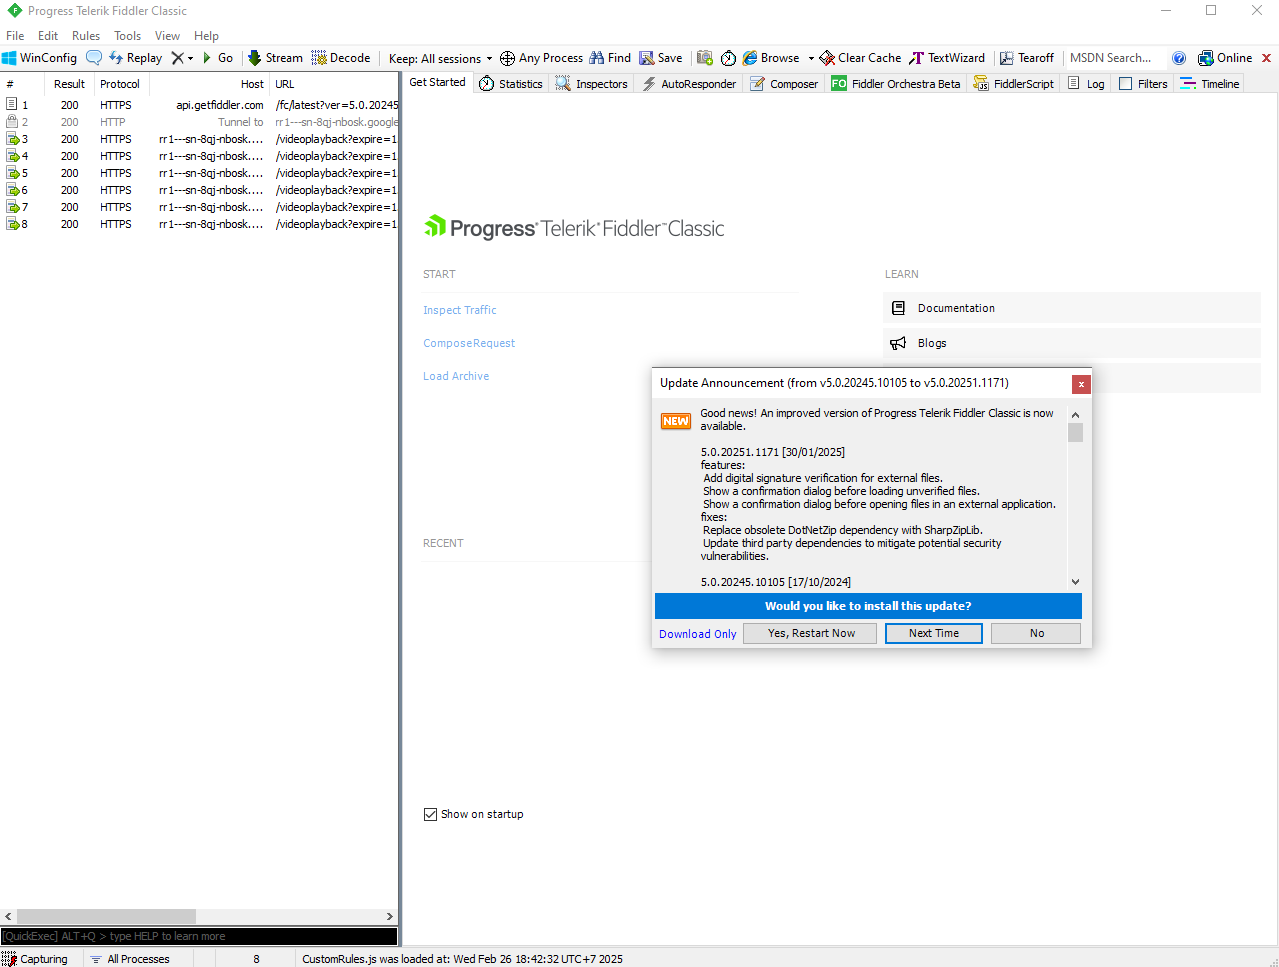This screenshot has width=1279, height=967.
Task: Click No in the update dialog
Action: tap(1036, 633)
